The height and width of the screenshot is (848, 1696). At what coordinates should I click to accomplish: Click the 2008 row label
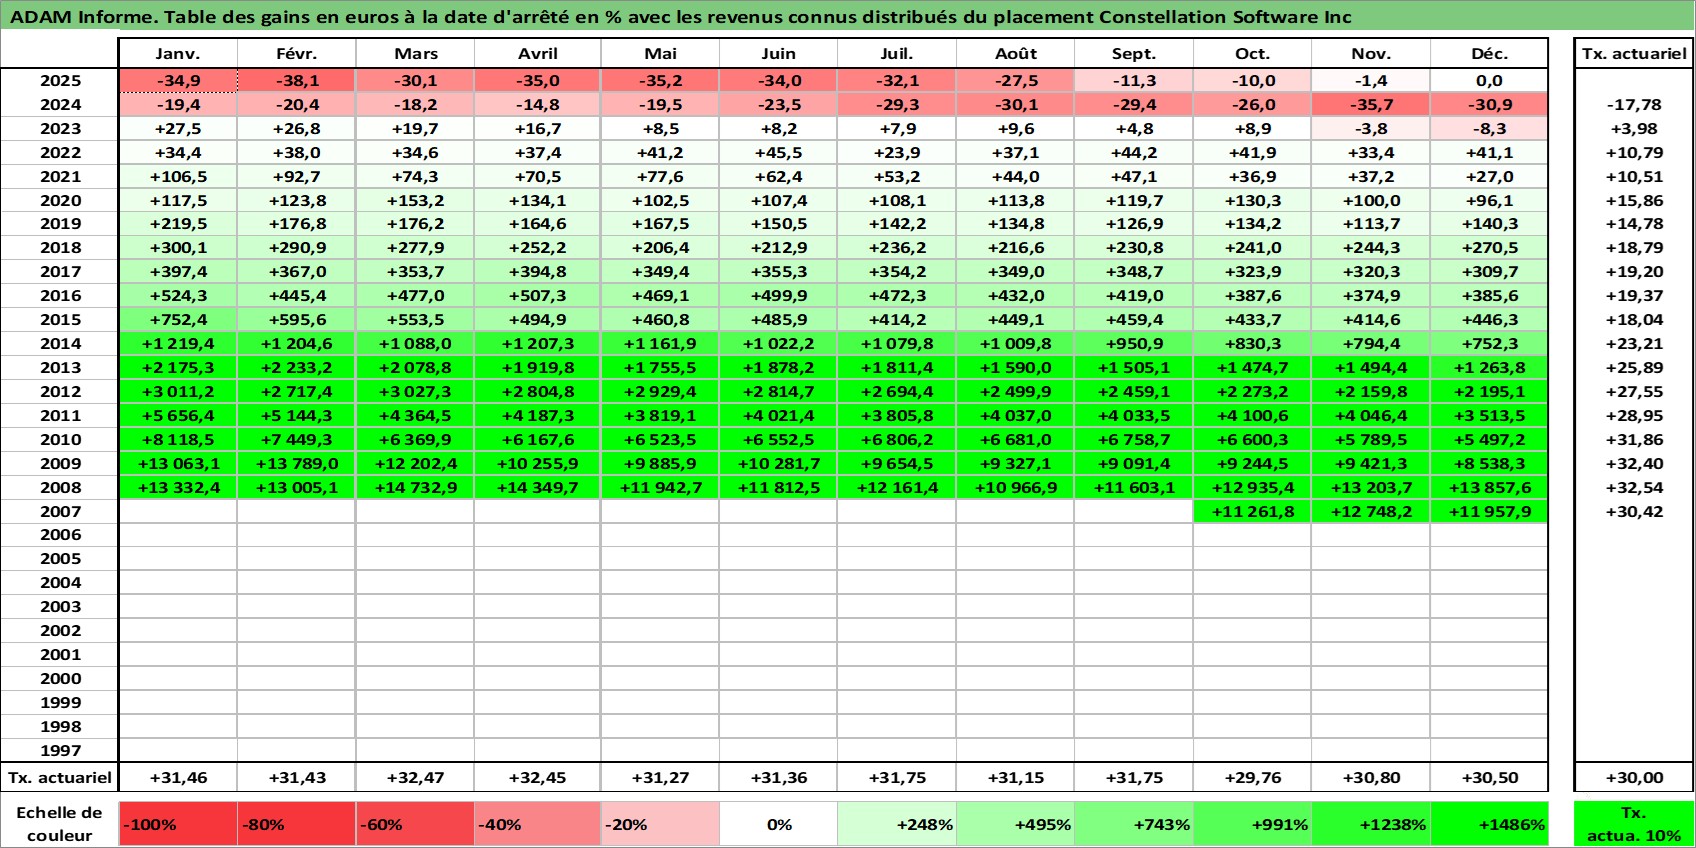(60, 488)
